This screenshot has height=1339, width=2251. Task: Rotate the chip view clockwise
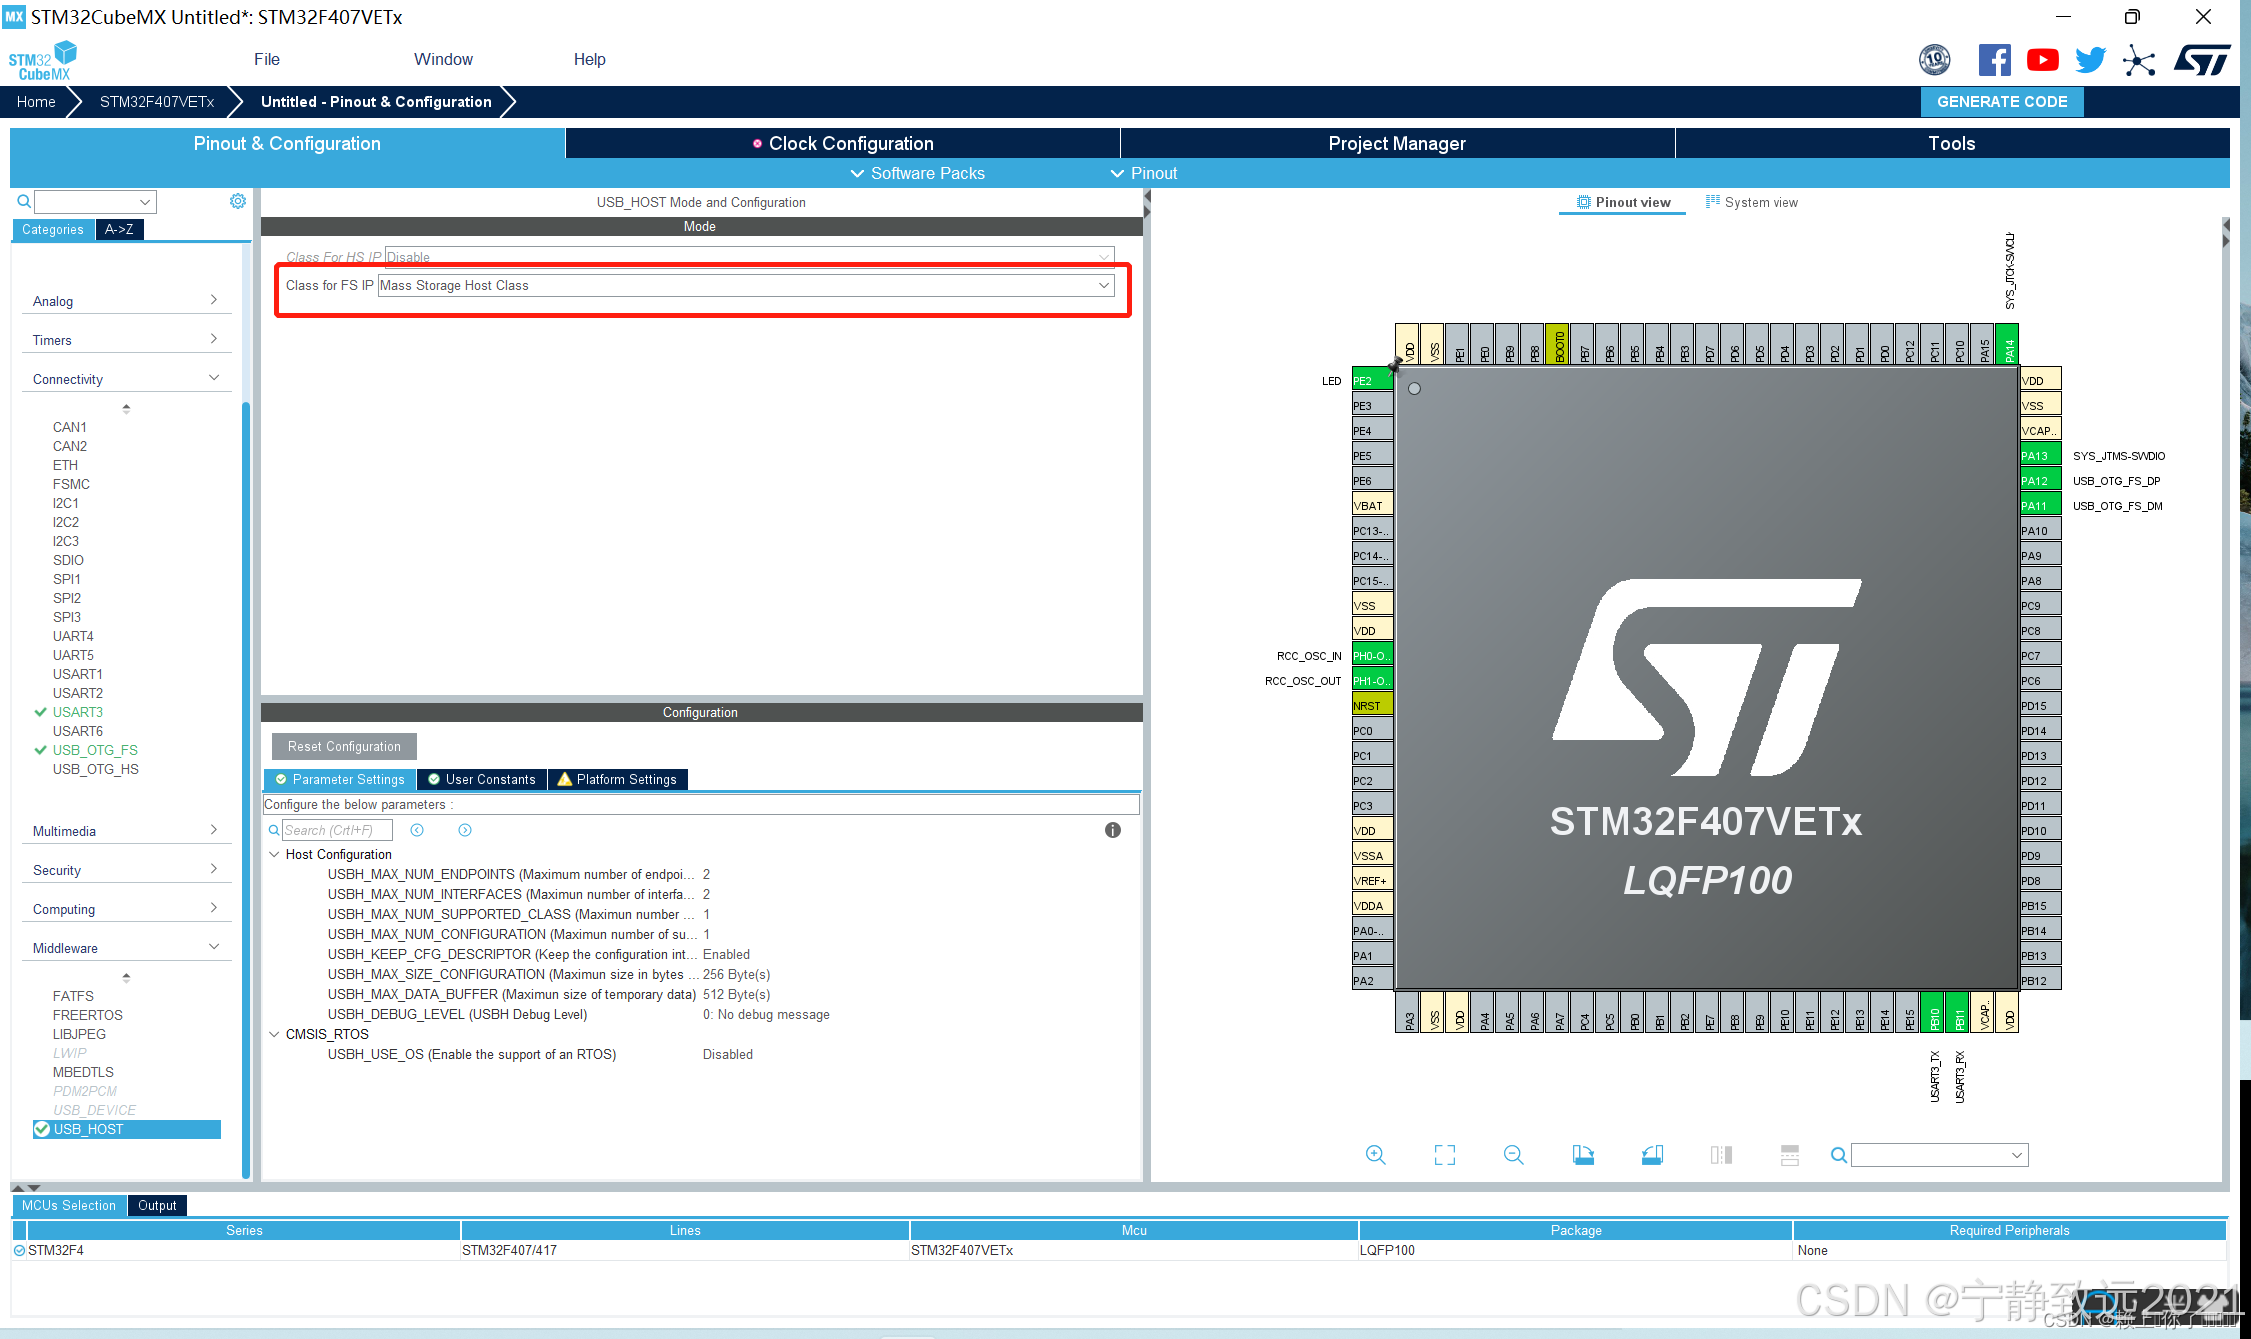(1583, 1155)
